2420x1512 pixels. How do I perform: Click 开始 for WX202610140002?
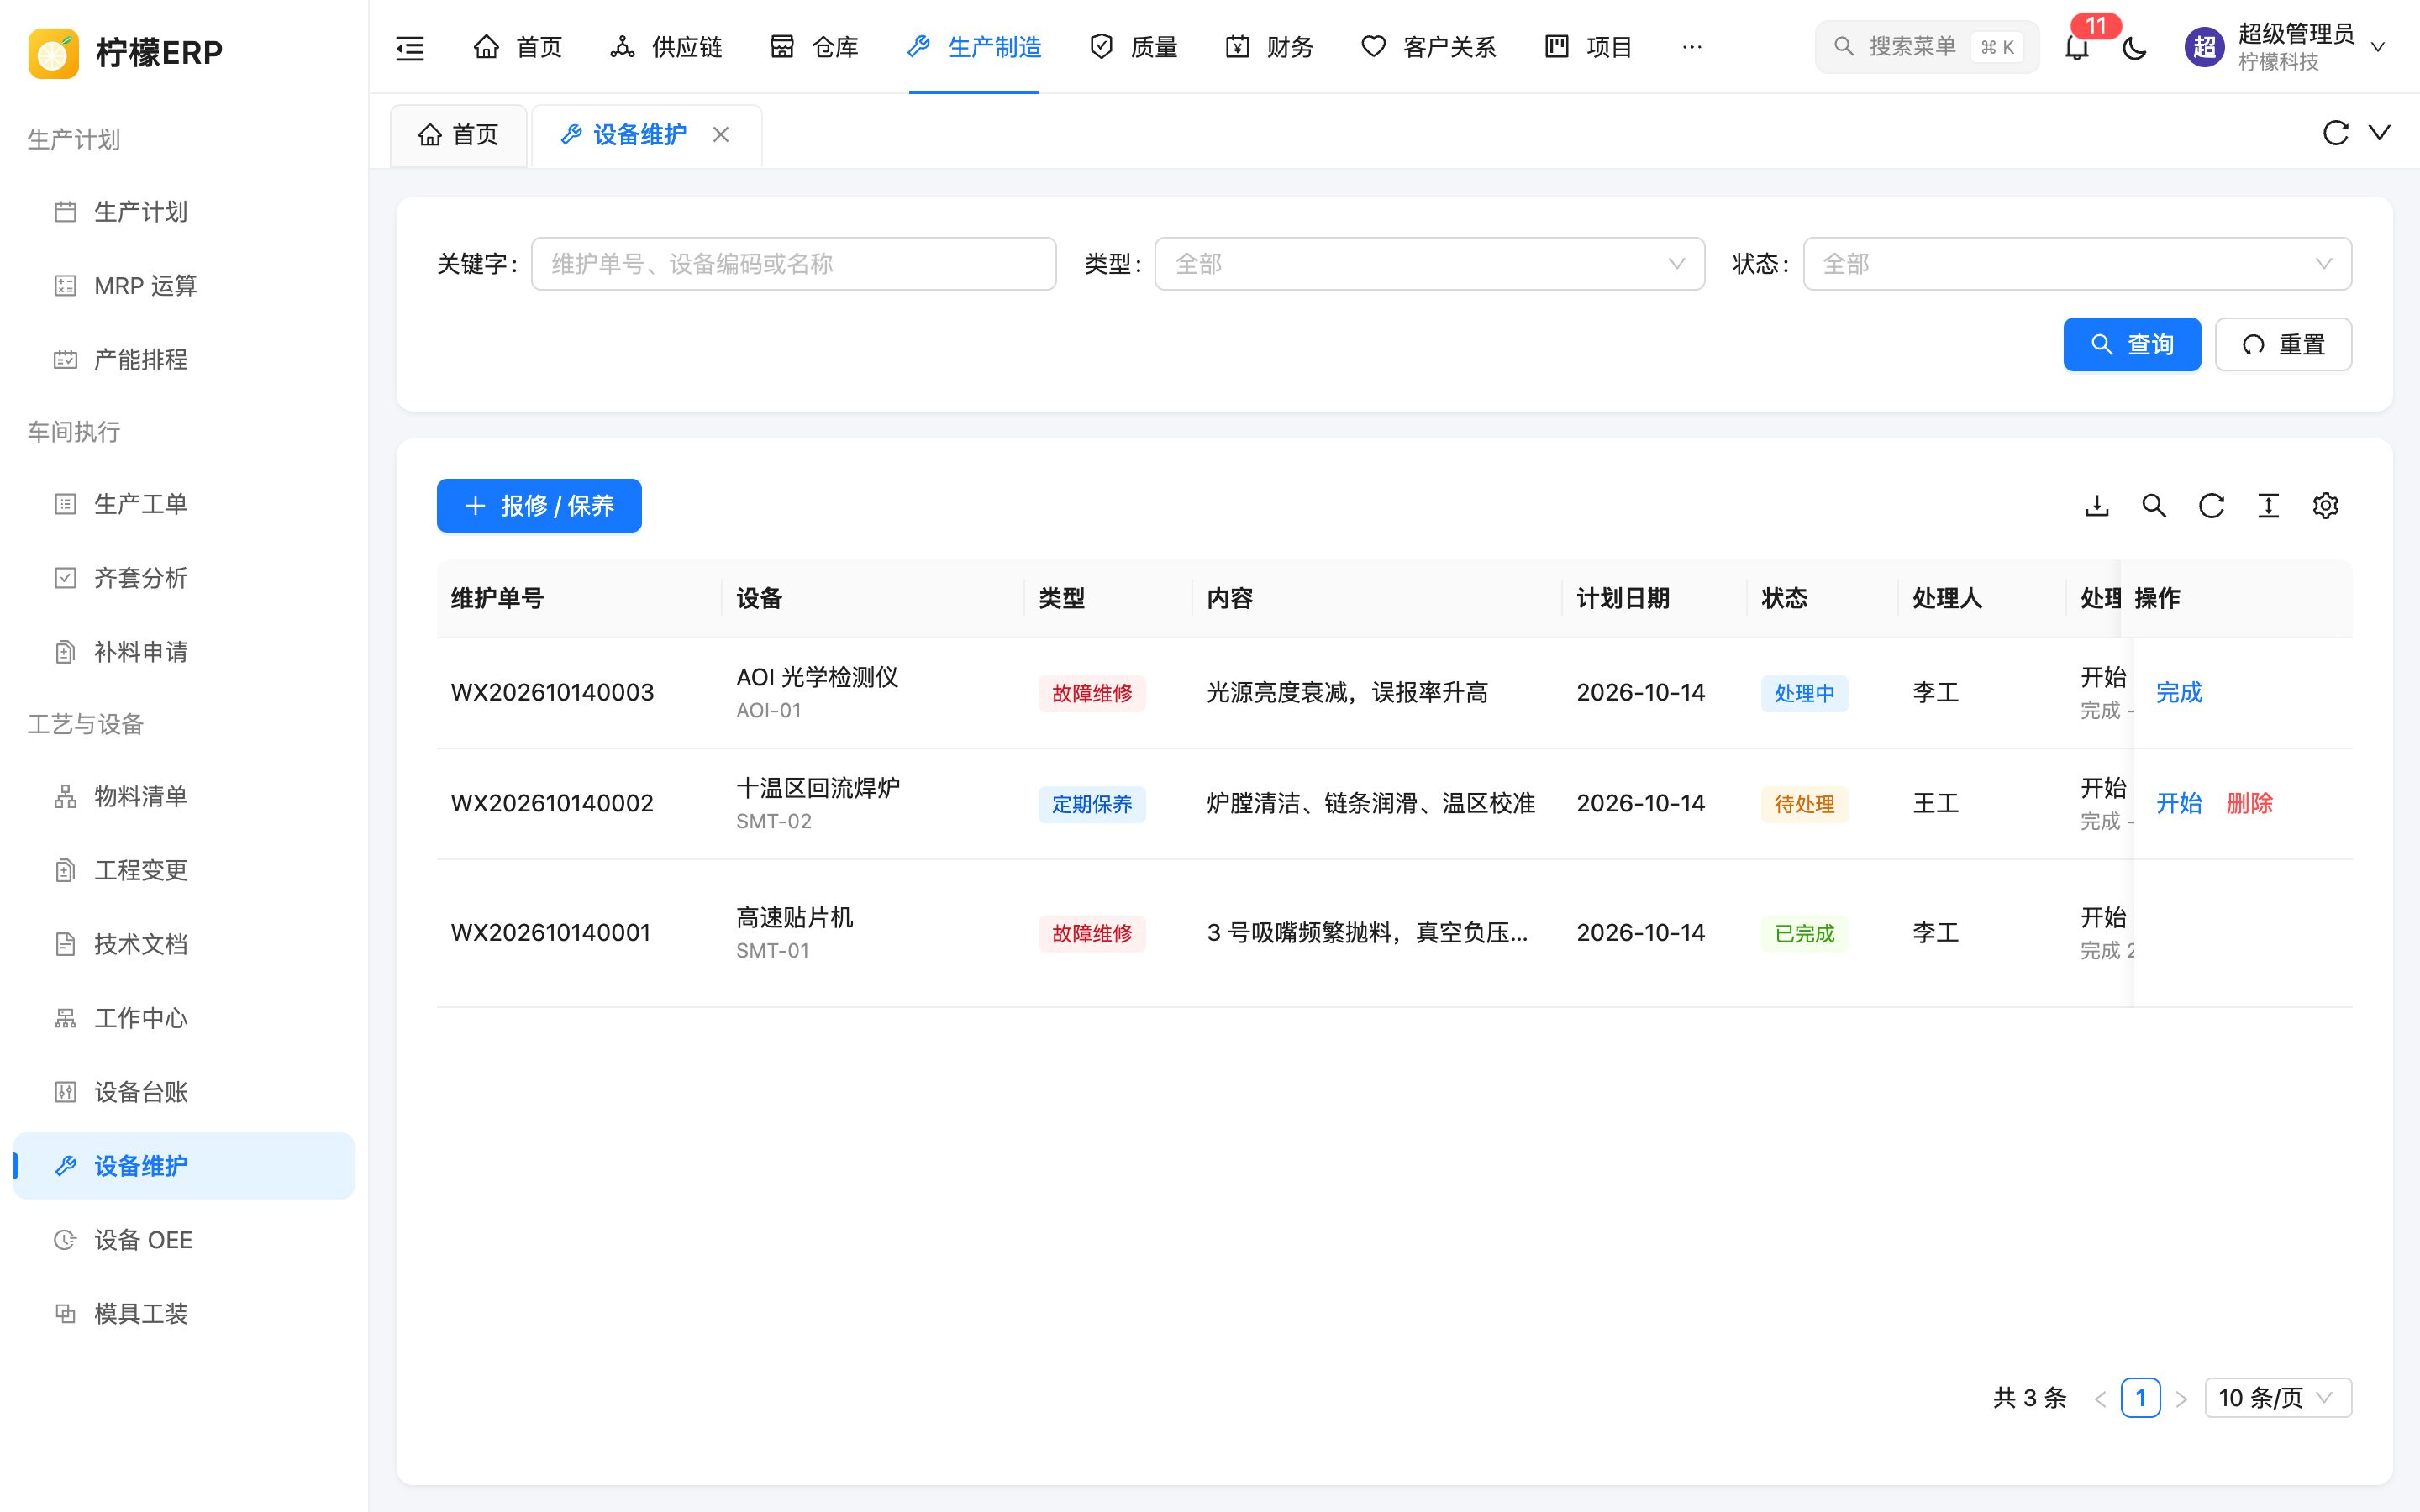2178,803
